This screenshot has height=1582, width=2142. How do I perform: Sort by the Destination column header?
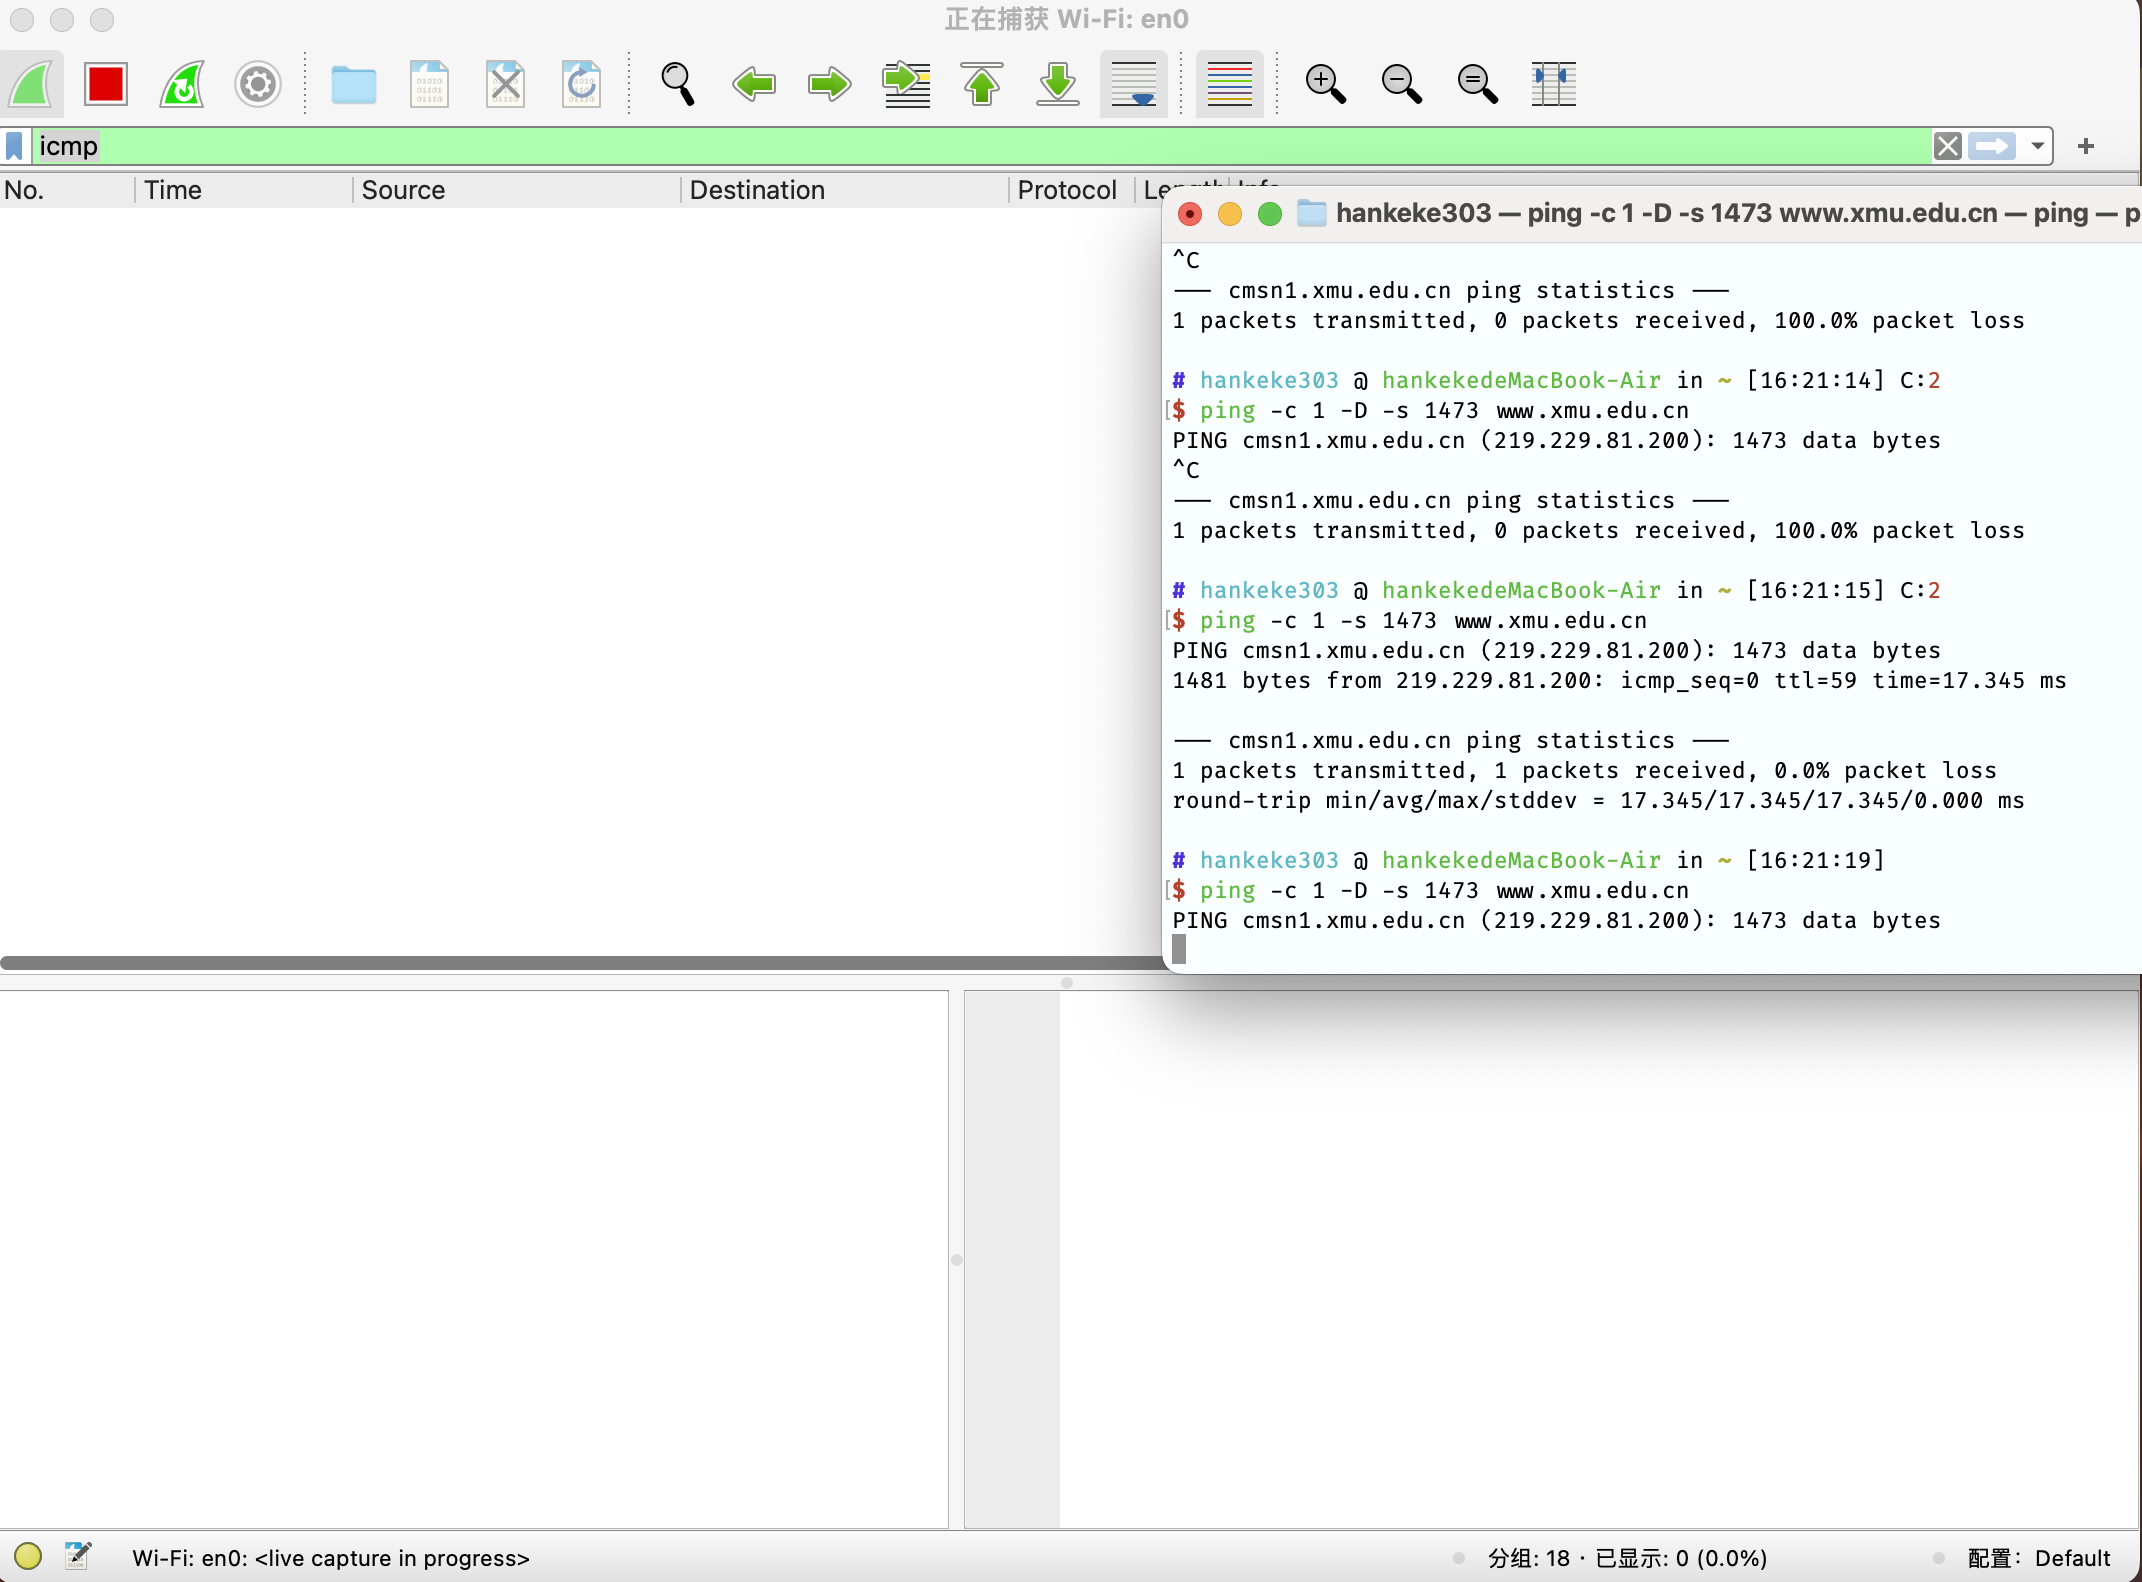click(844, 190)
